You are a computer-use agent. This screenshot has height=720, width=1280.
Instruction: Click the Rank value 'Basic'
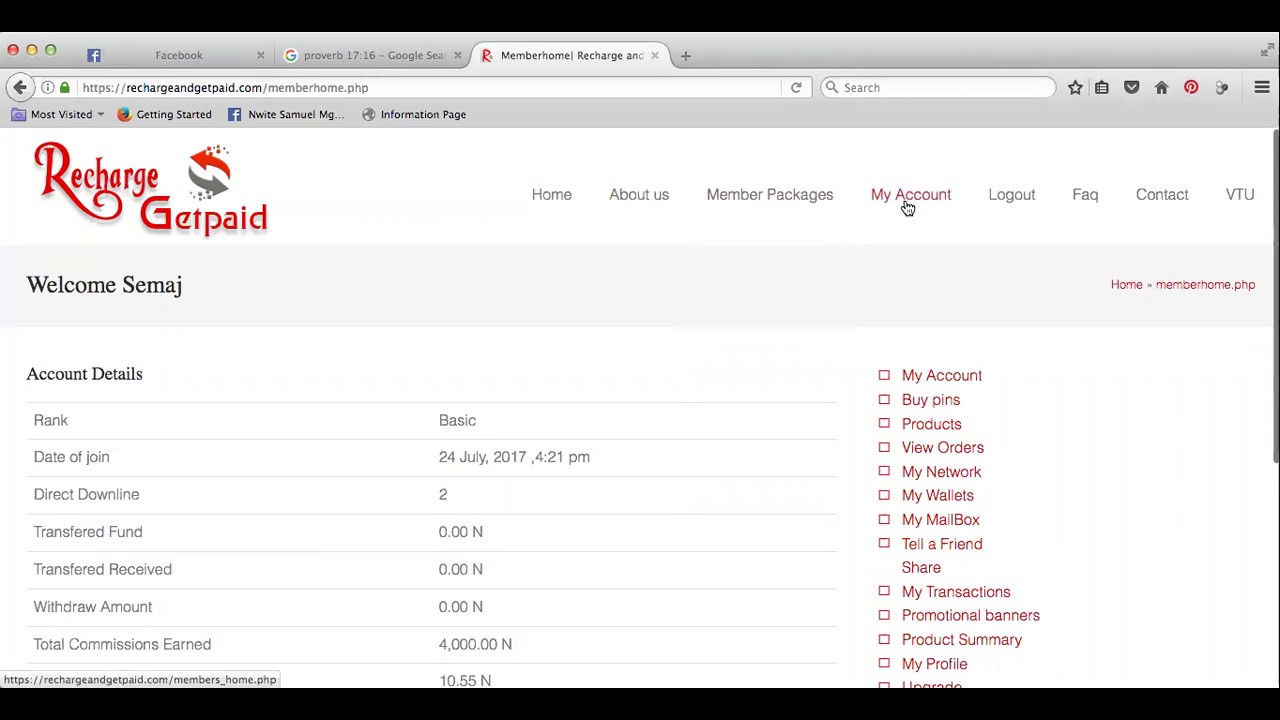pyautogui.click(x=457, y=420)
